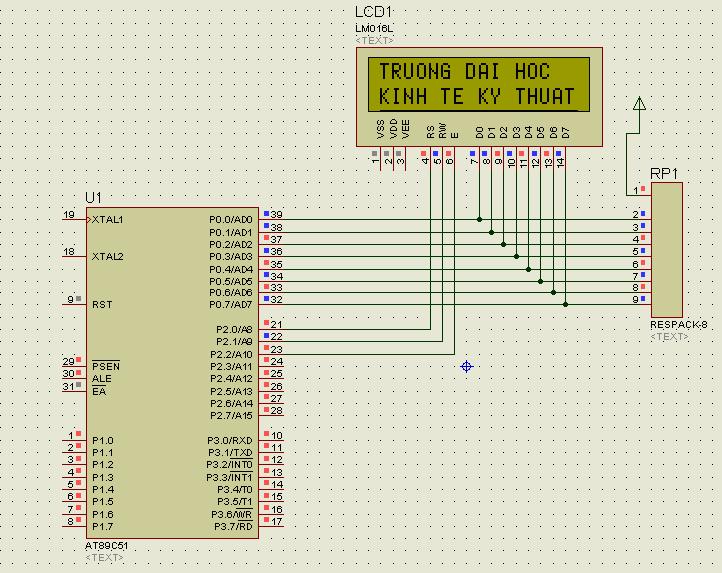Click pin number 9 on RP1
Image resolution: width=722 pixels, height=573 pixels.
pos(635,299)
